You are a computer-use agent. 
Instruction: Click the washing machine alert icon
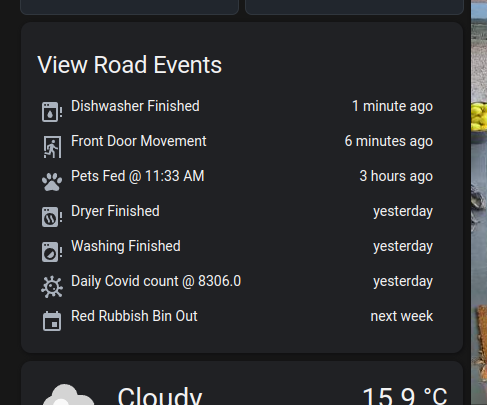(x=52, y=252)
